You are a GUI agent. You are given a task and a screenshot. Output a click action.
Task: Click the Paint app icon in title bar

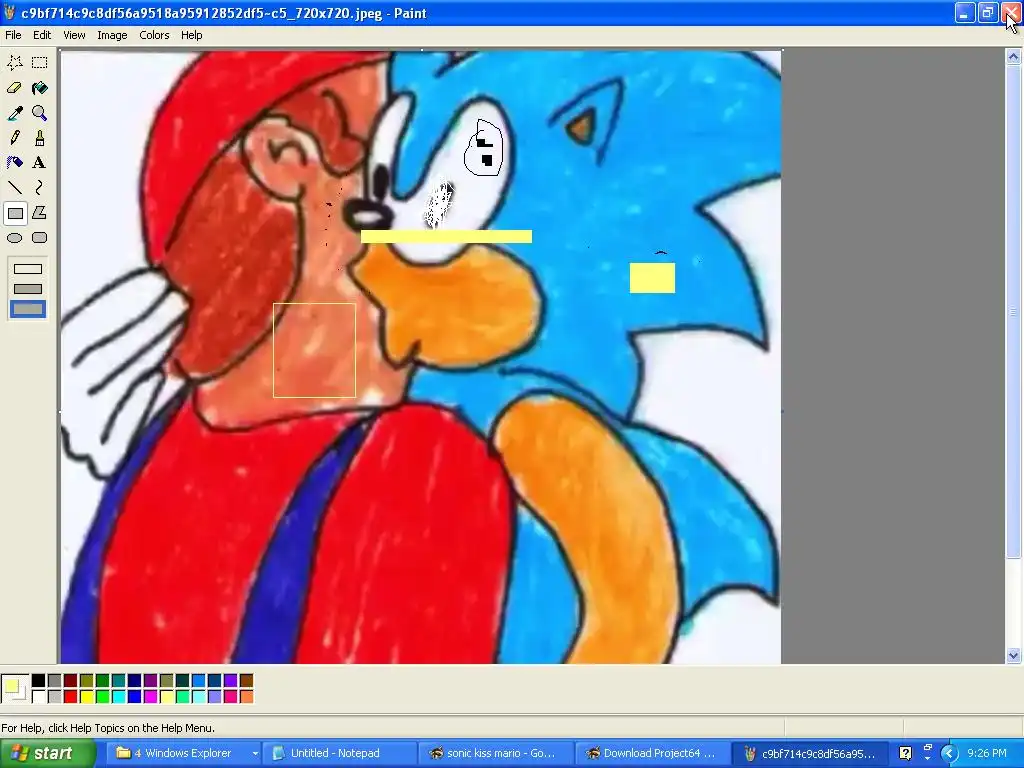pos(9,13)
